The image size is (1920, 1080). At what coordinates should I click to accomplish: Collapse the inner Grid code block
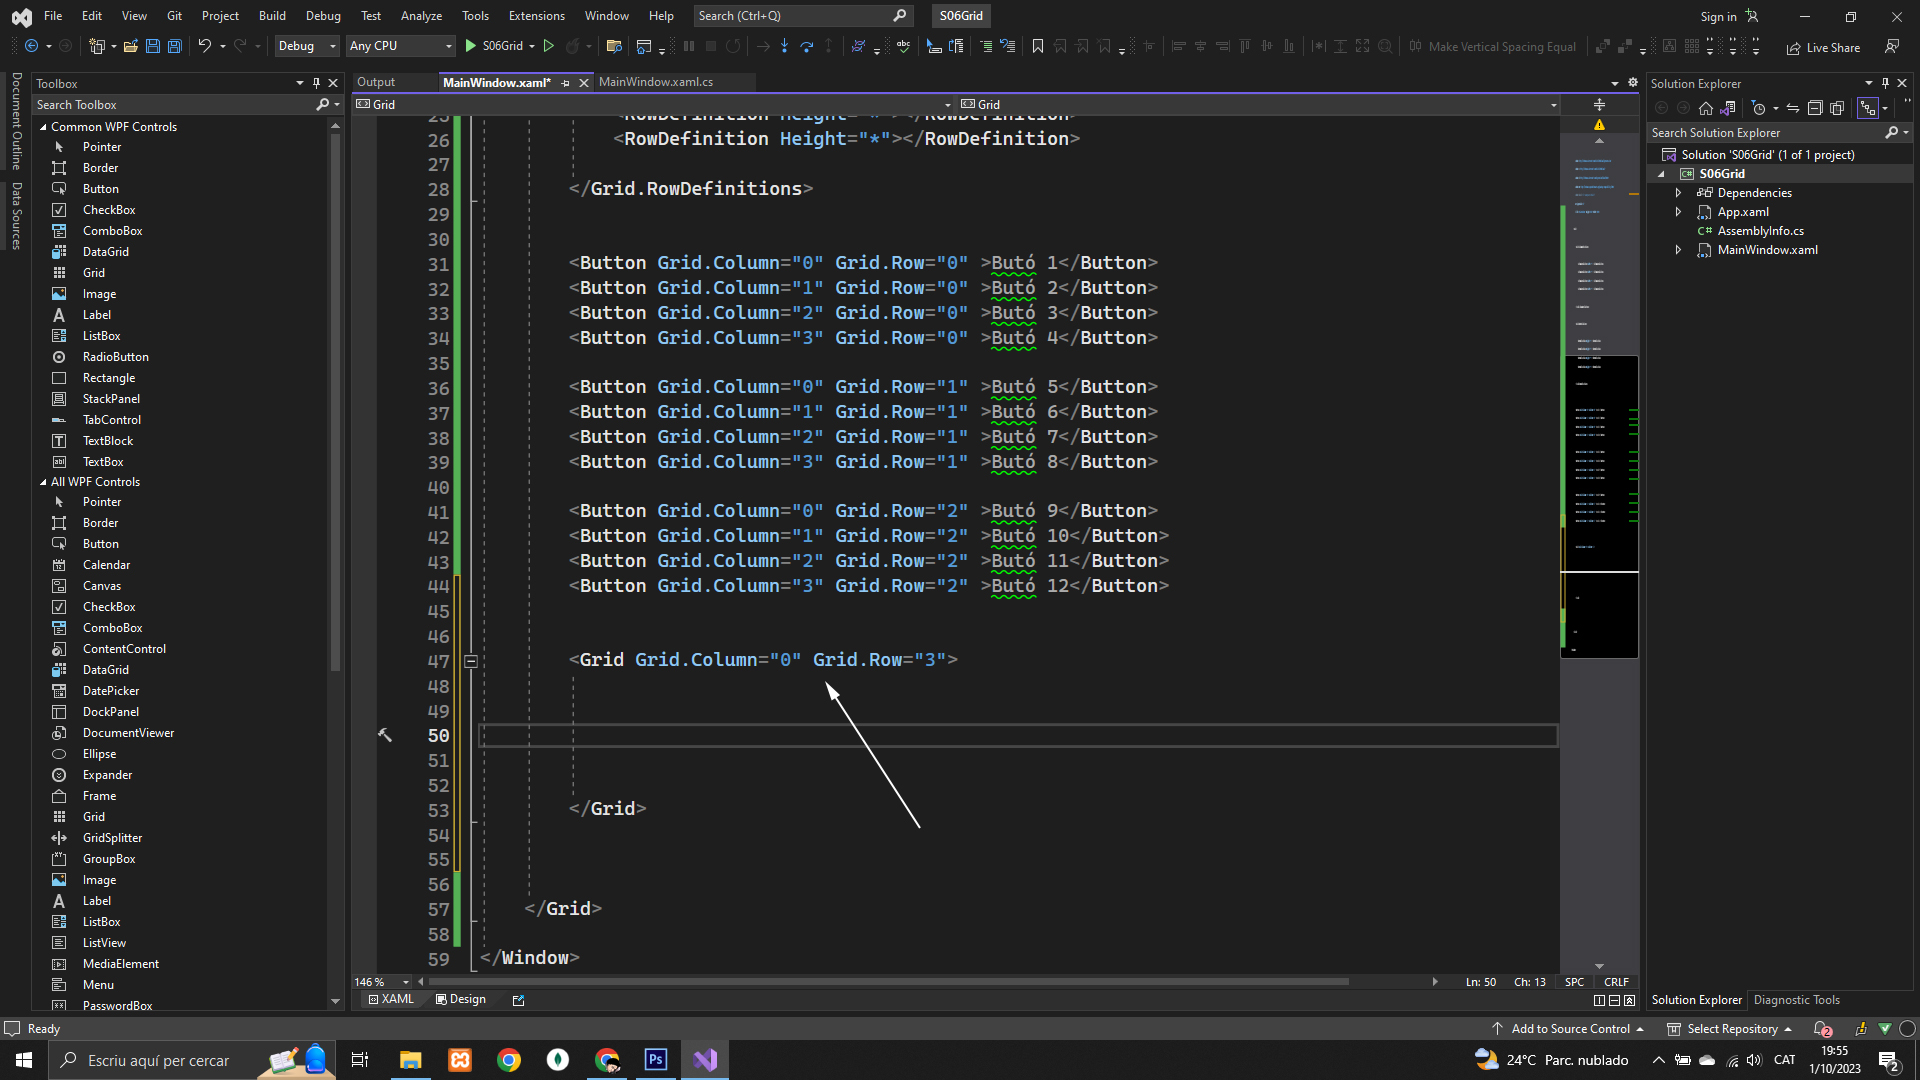pos(471,661)
